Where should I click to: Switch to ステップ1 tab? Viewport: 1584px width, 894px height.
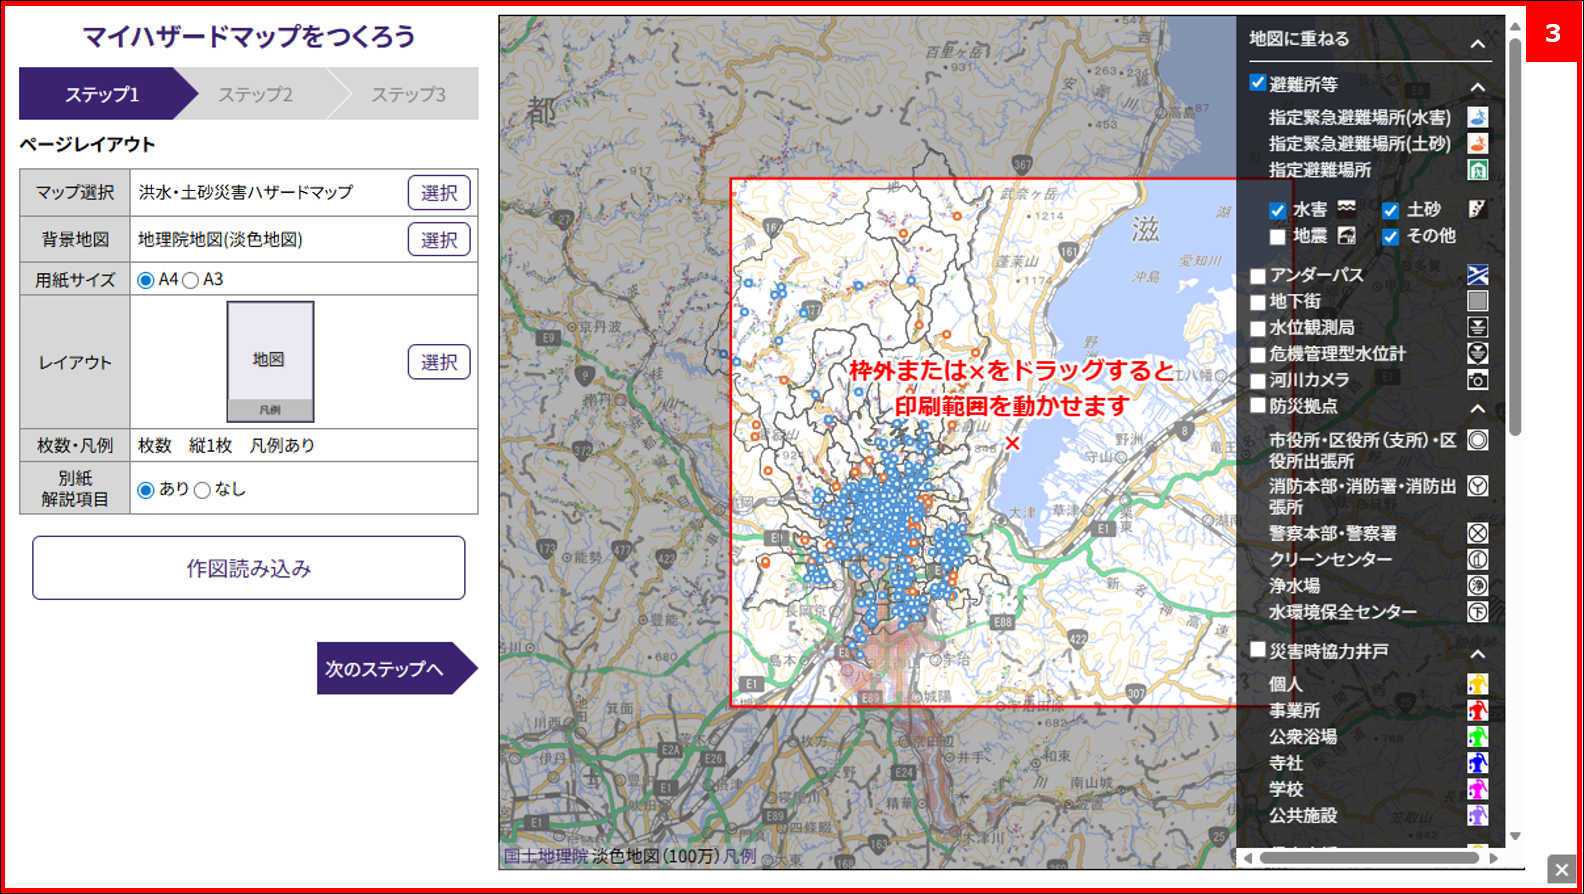point(103,94)
